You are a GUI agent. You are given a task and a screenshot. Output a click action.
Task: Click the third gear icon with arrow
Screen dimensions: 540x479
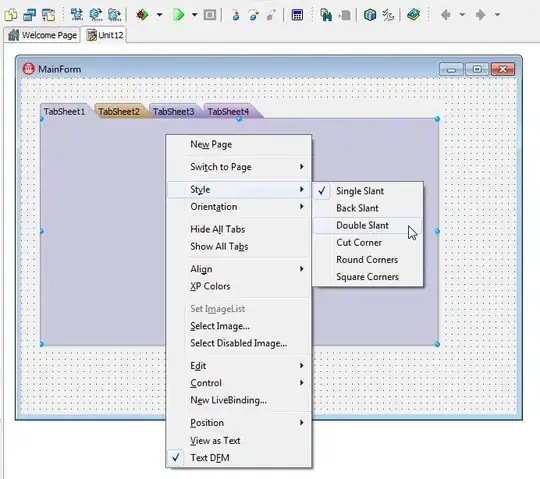[114, 15]
